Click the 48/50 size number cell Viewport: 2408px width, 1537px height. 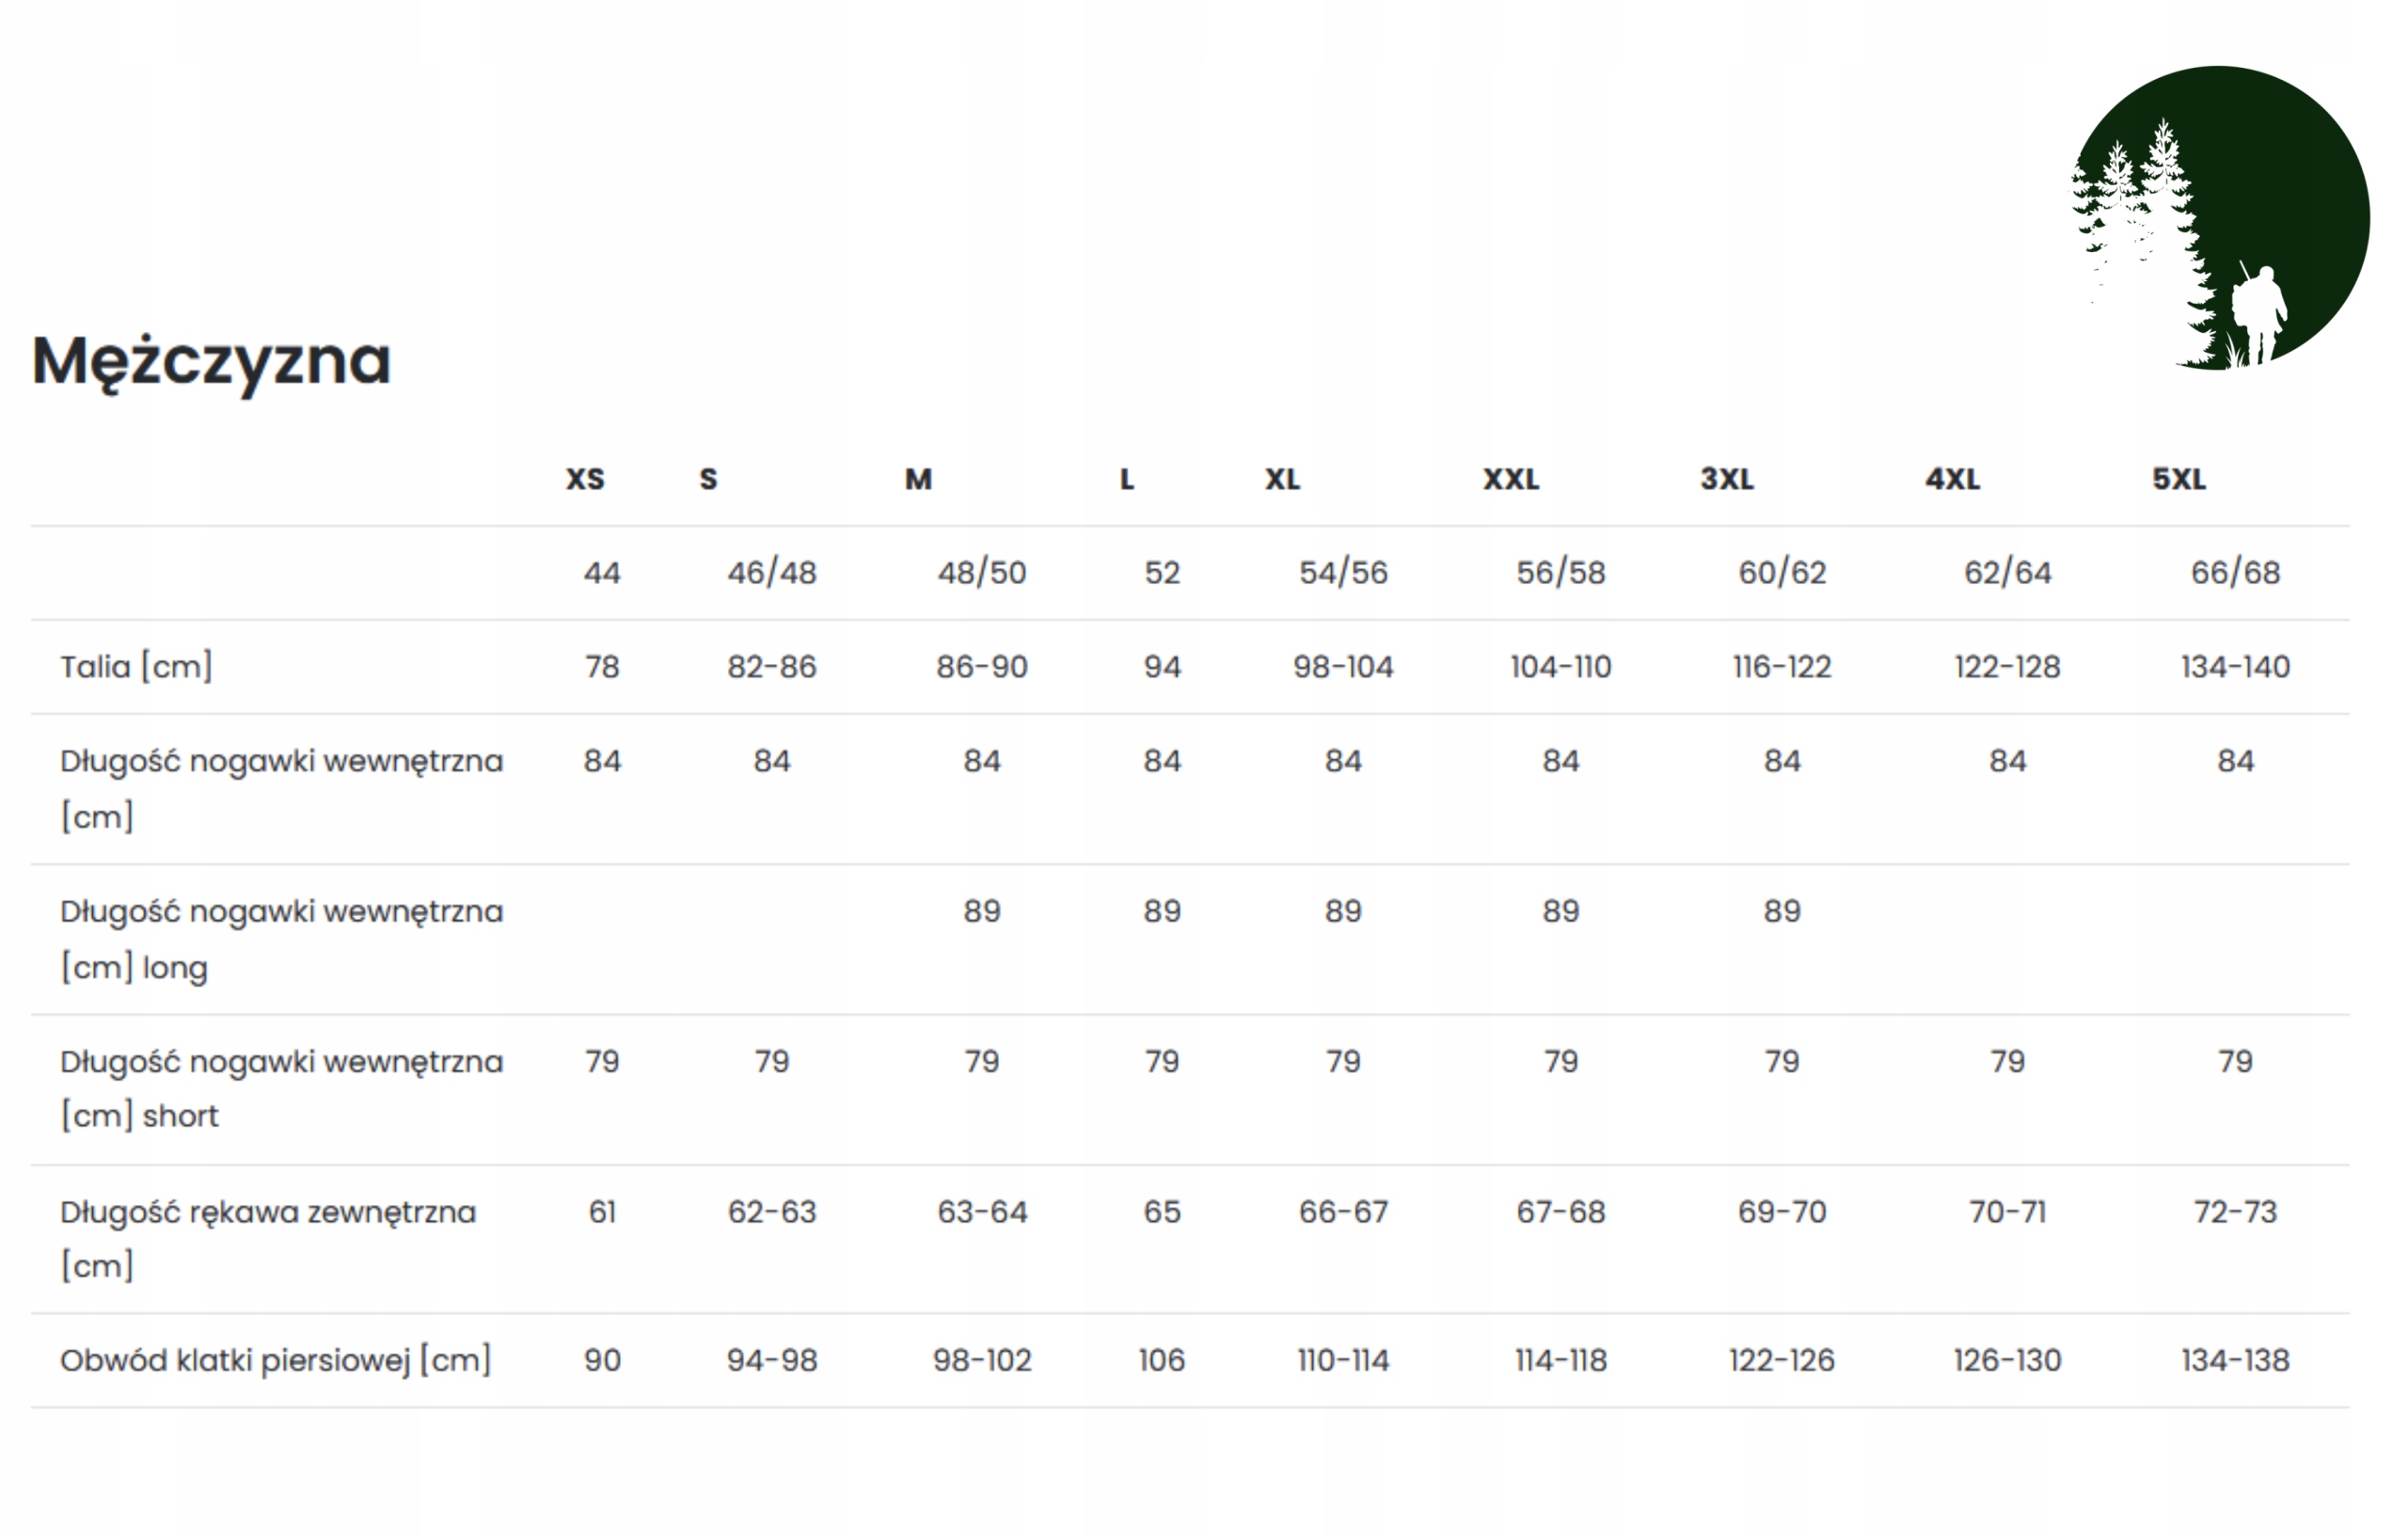tap(981, 573)
